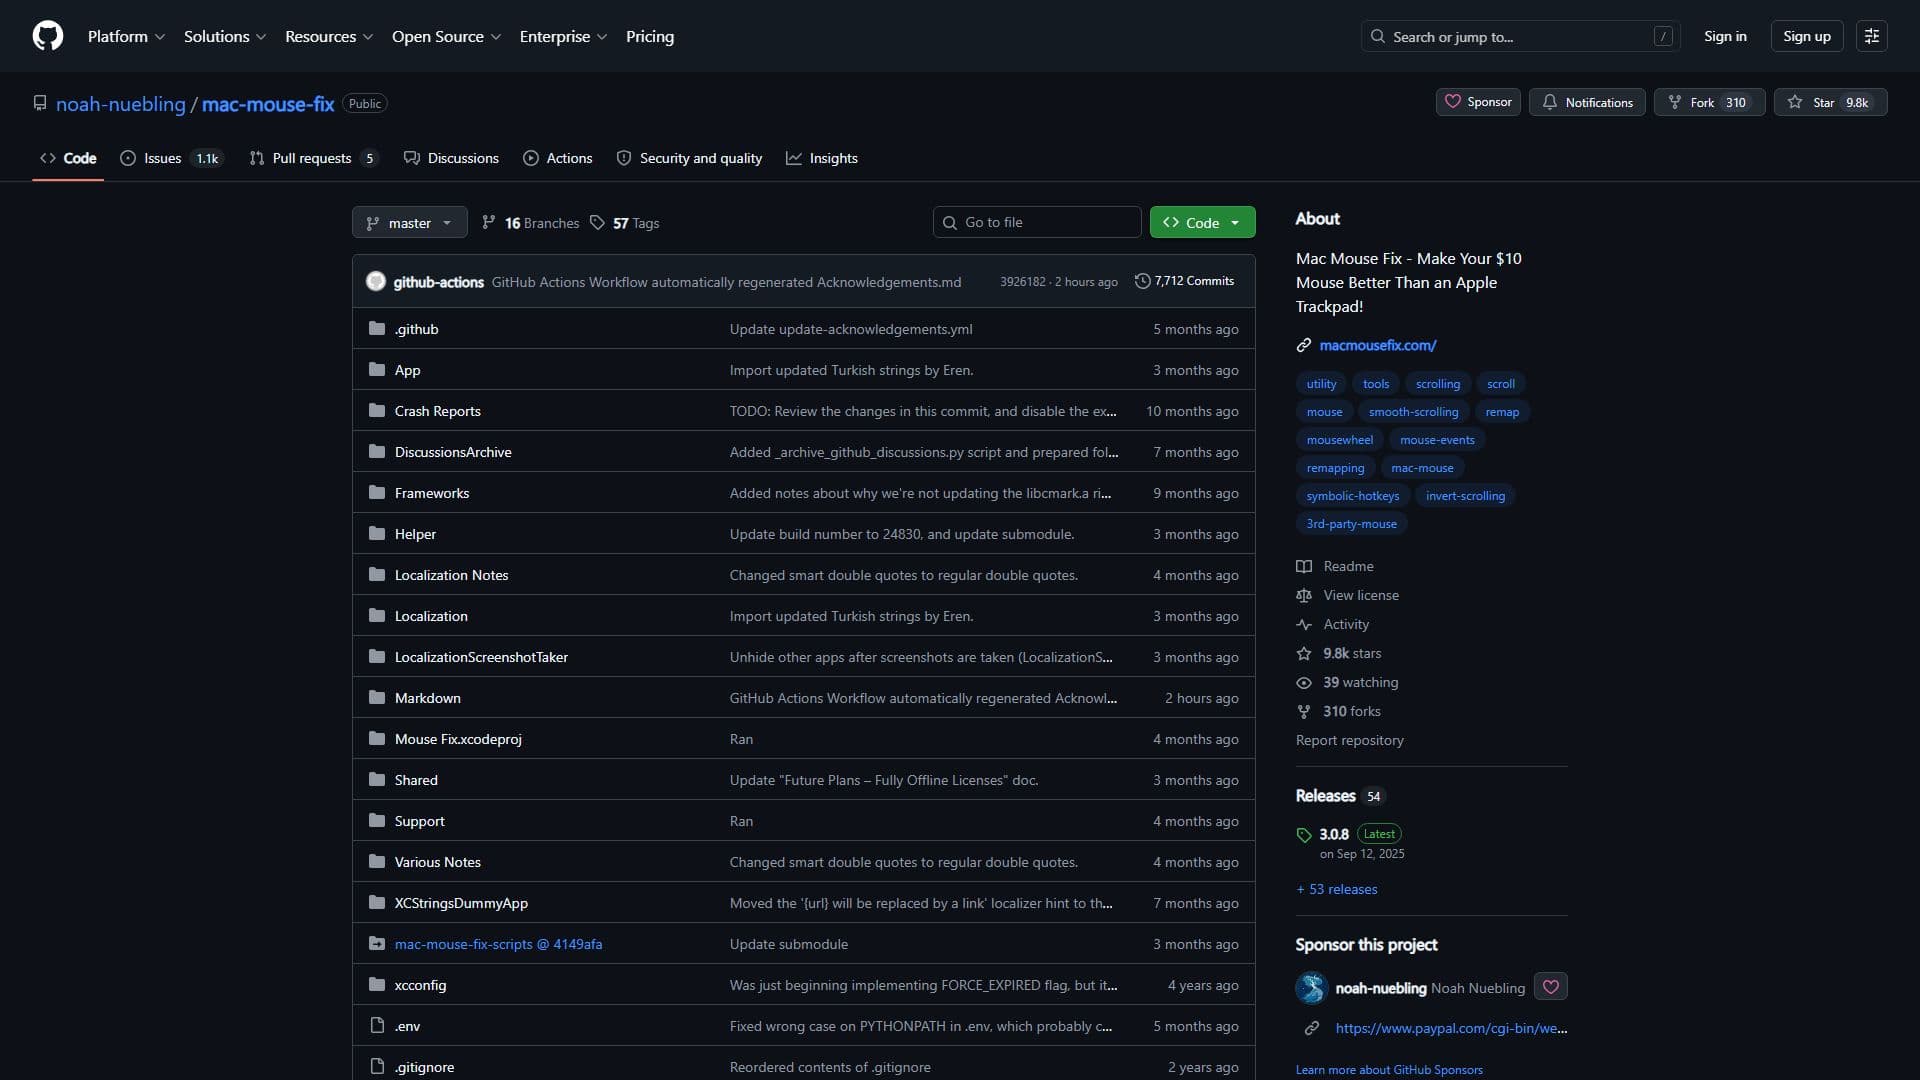This screenshot has height=1080, width=1920.
Task: Click the license scales icon
Action: [x=1304, y=596]
